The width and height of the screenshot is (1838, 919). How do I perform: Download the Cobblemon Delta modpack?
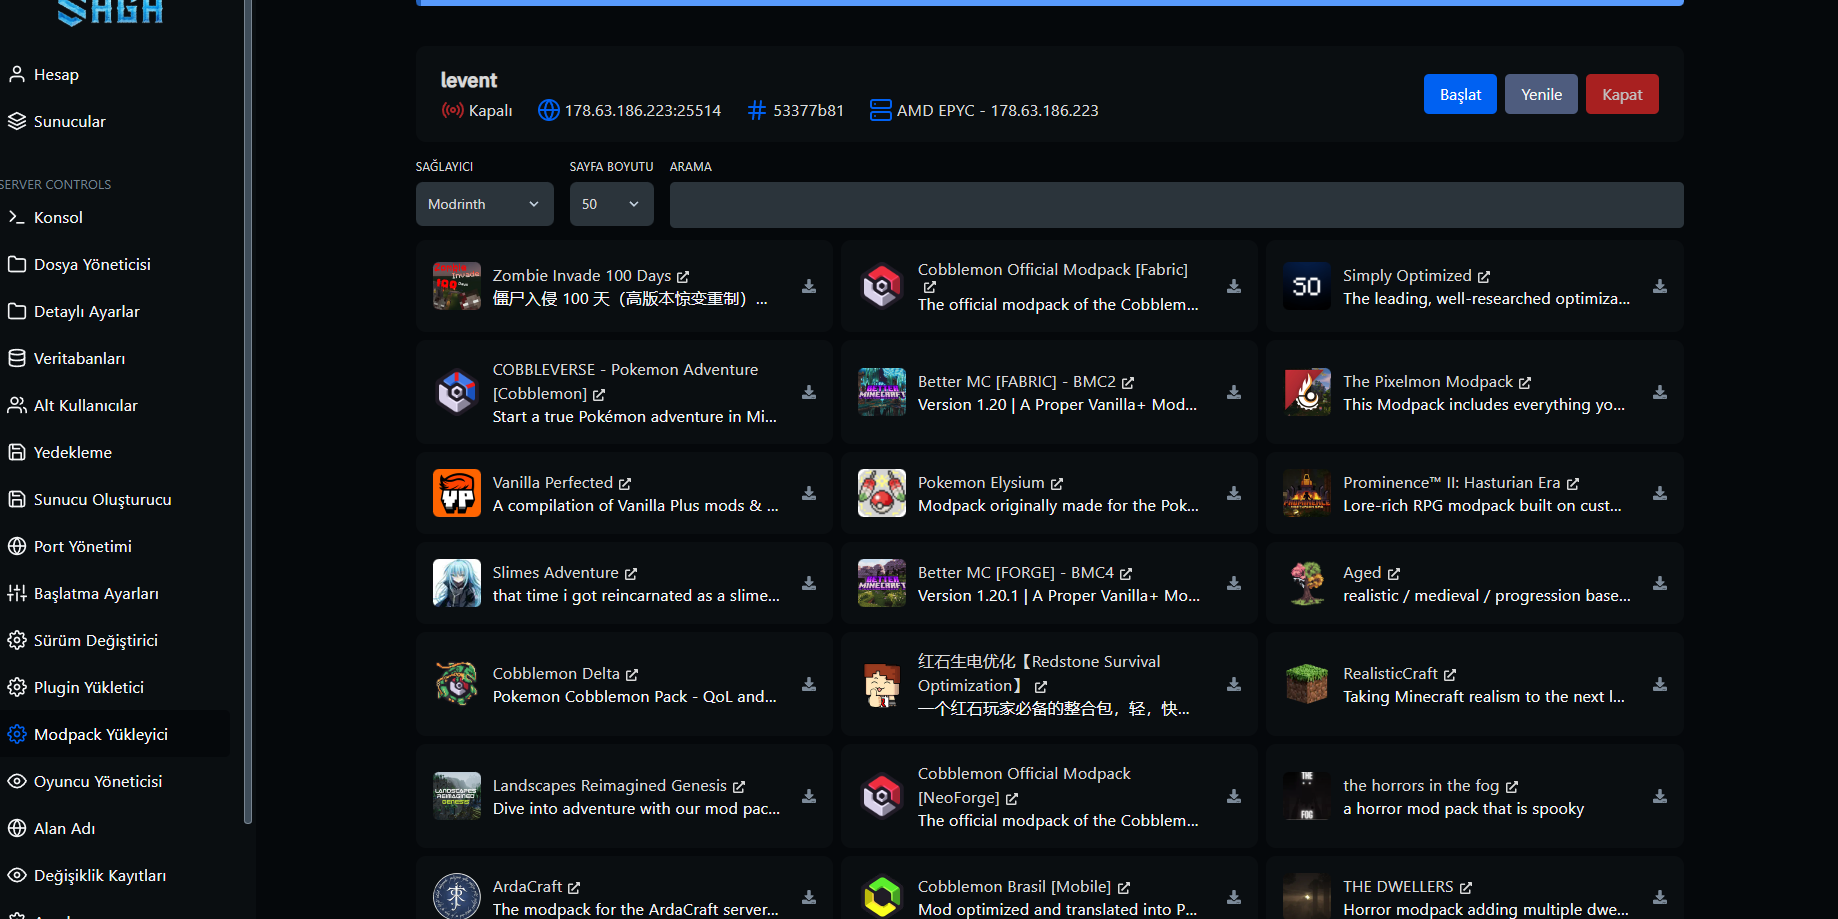pyautogui.click(x=809, y=685)
